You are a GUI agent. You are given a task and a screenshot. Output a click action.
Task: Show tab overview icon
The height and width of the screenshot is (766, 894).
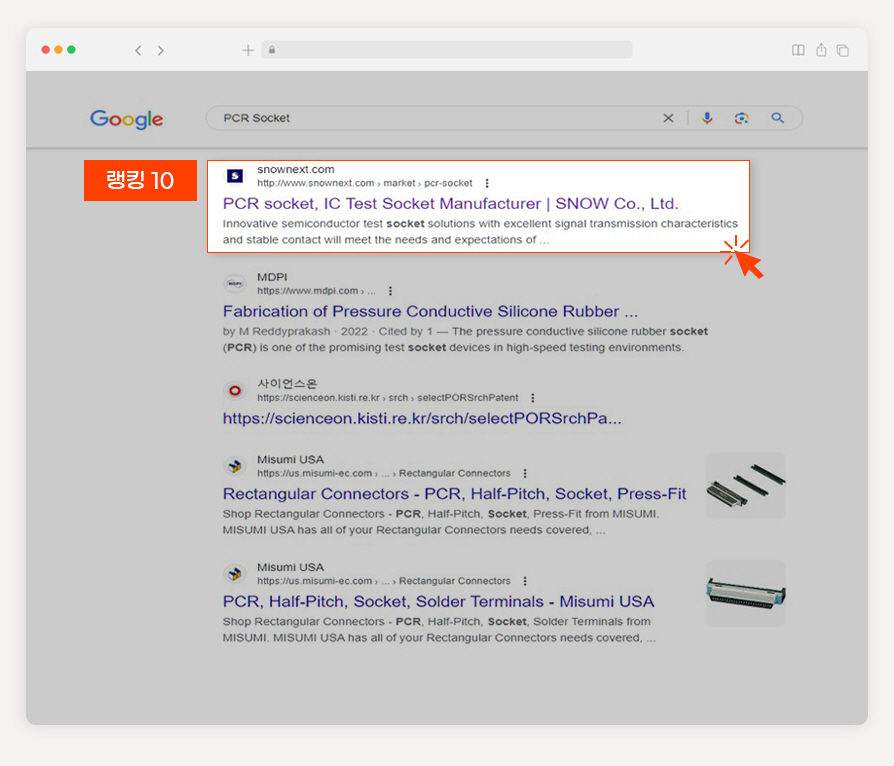click(x=843, y=51)
